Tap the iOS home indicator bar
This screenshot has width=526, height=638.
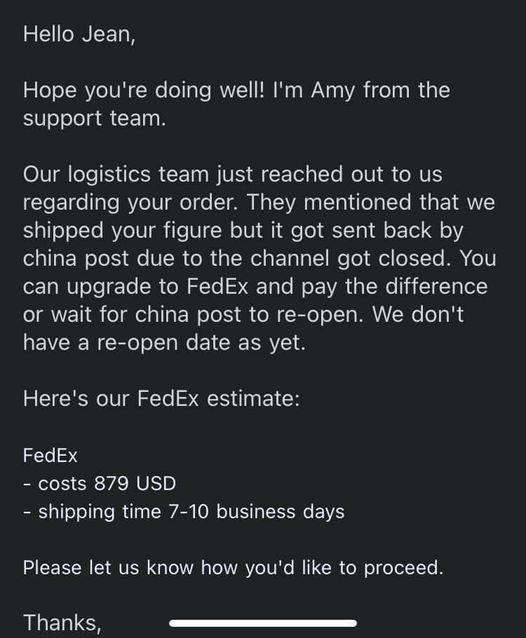[263, 623]
